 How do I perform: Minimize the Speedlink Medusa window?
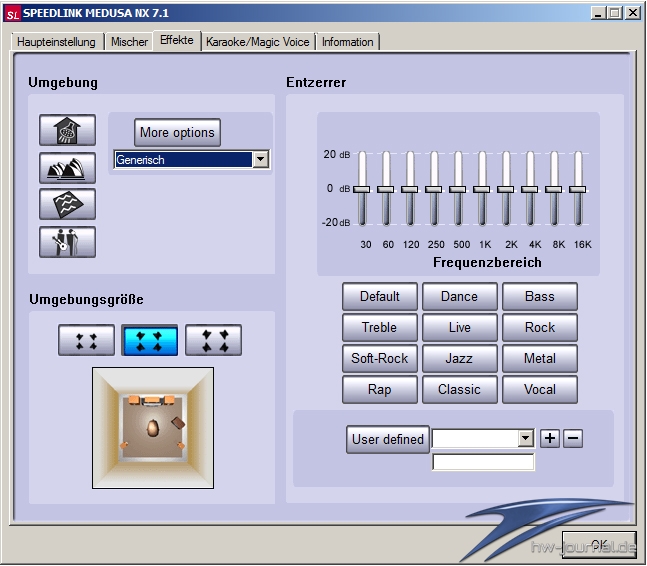point(598,13)
